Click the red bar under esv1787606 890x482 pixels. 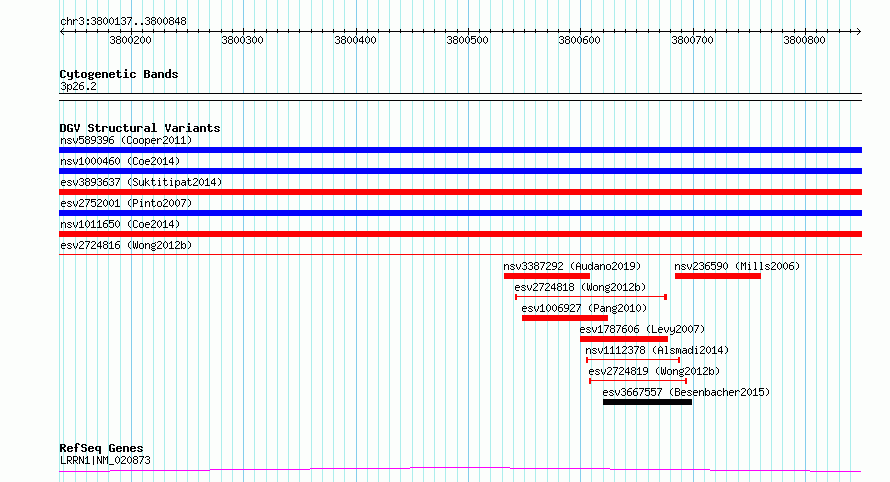[x=624, y=340]
